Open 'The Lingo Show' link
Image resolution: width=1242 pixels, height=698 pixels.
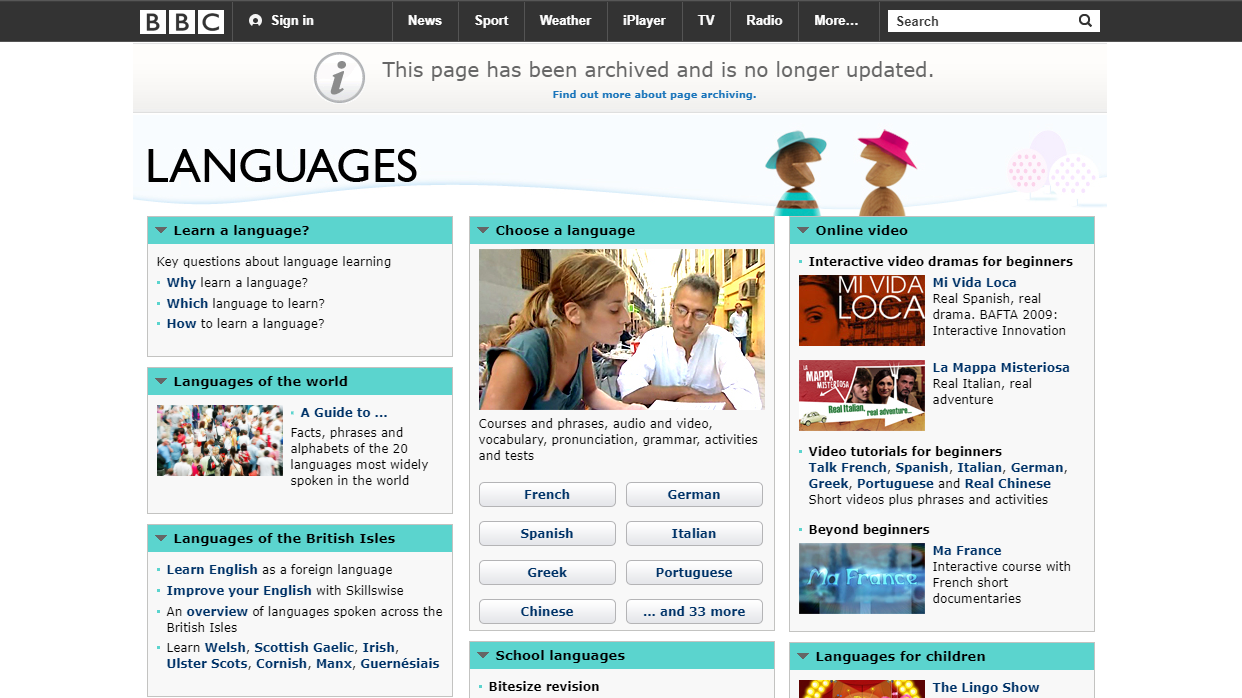pos(986,688)
